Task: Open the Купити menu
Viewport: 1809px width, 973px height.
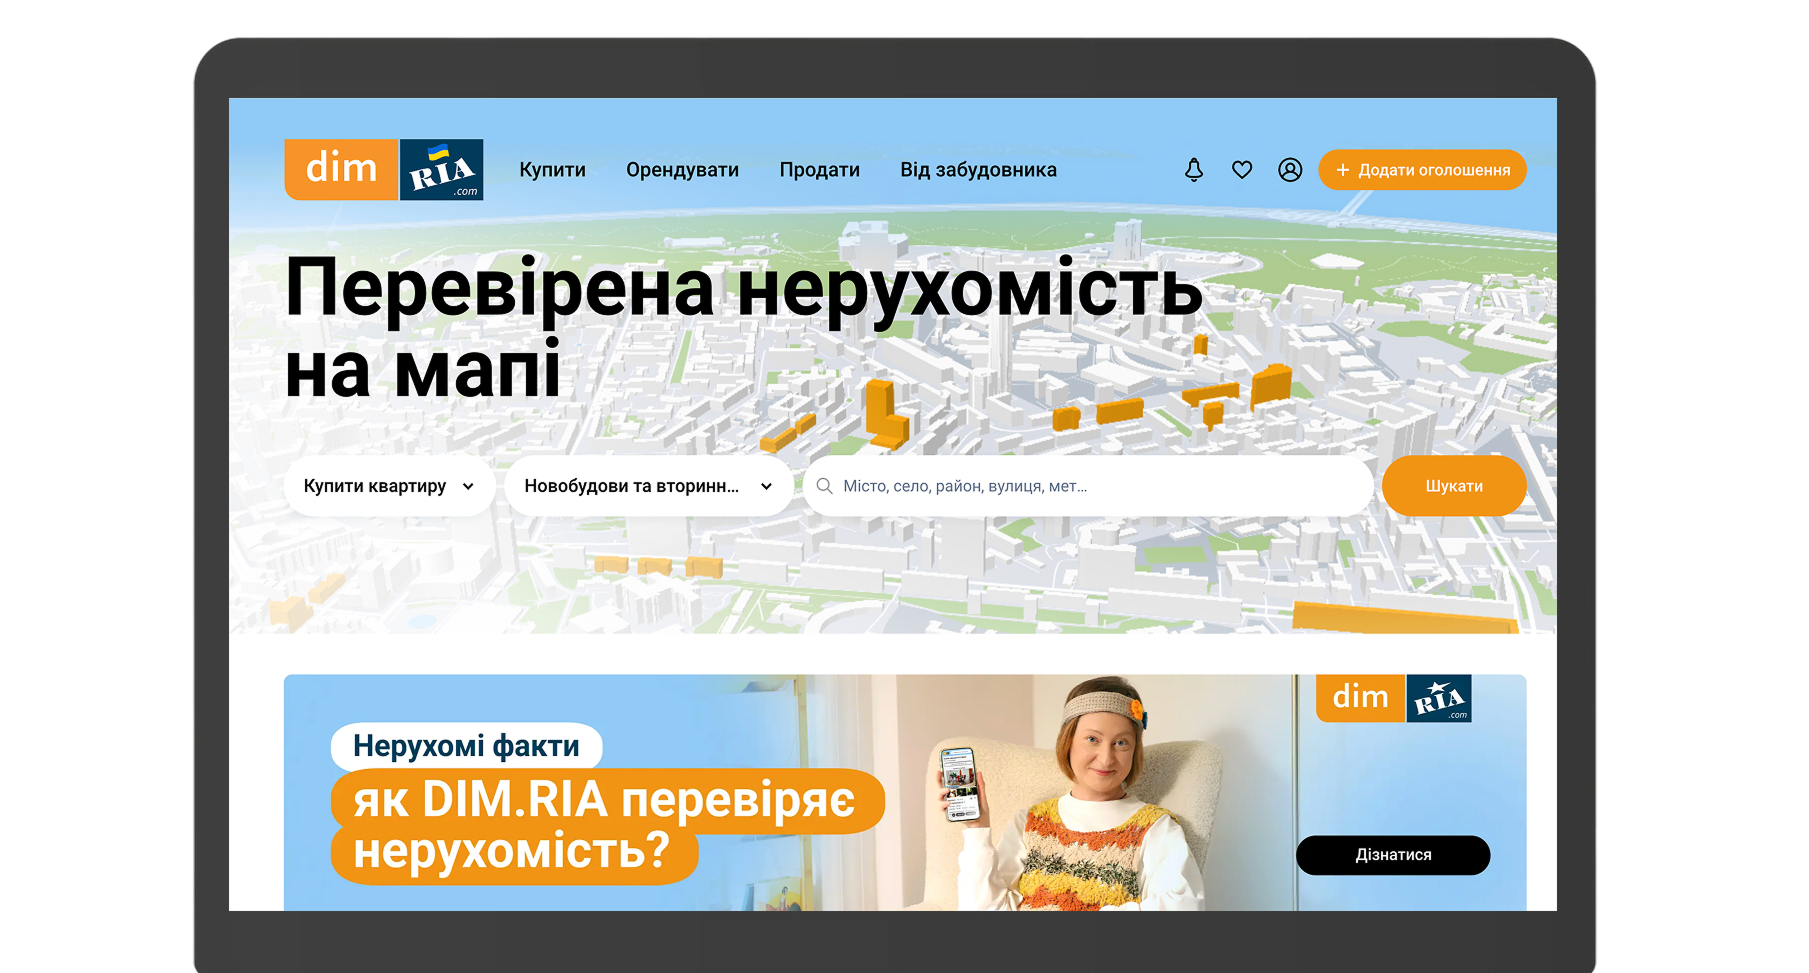Action: tap(552, 170)
